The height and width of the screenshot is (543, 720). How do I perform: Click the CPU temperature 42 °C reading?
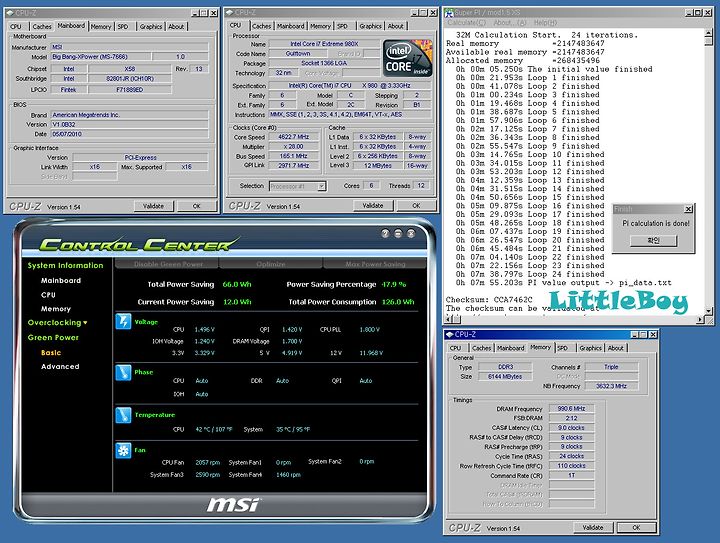[214, 430]
